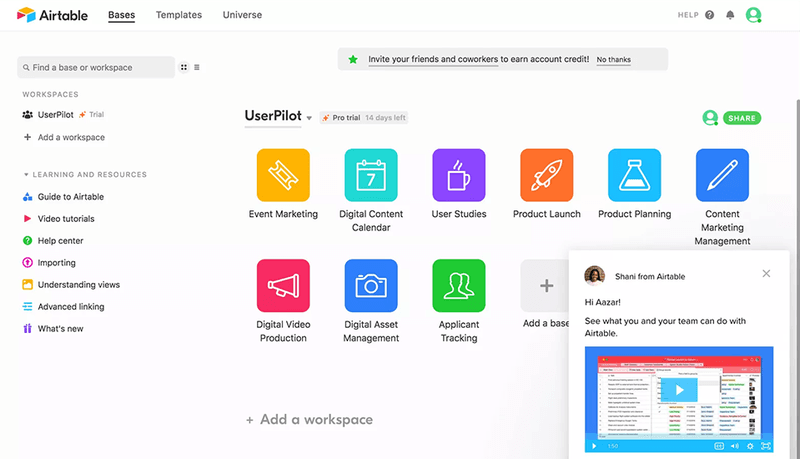Click the large play button on video

680,390
